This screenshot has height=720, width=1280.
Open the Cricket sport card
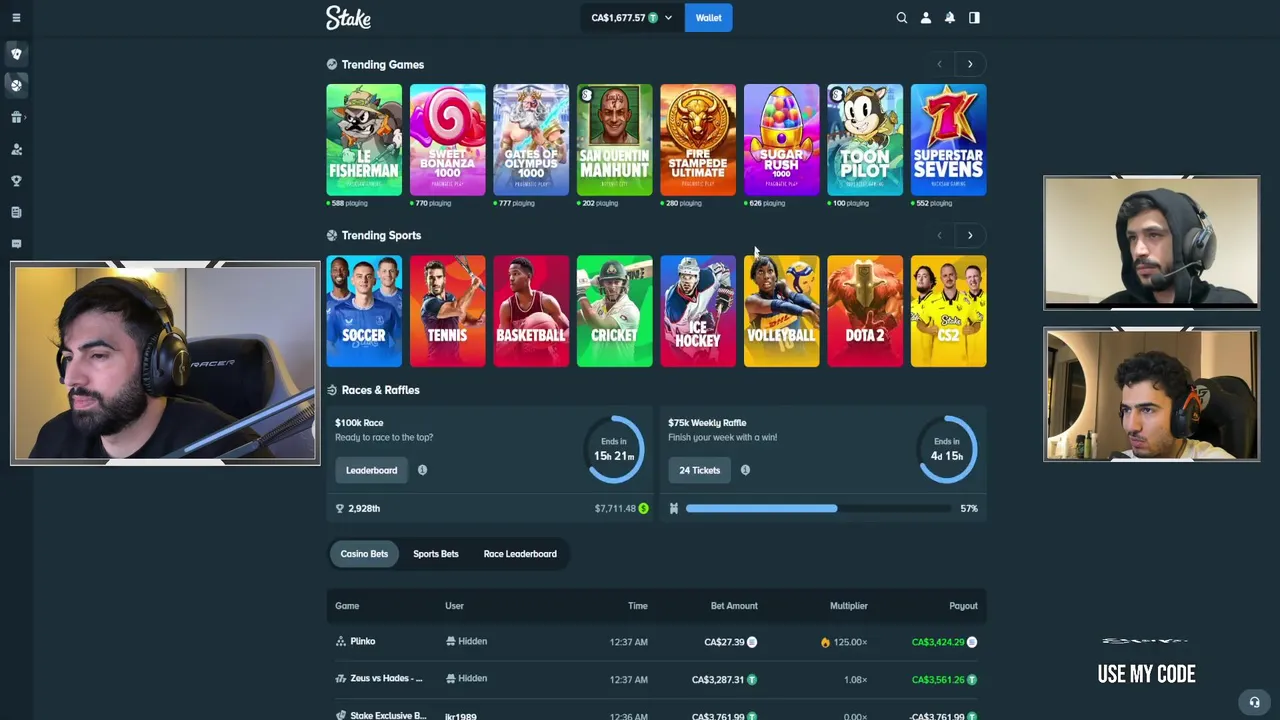pyautogui.click(x=615, y=311)
